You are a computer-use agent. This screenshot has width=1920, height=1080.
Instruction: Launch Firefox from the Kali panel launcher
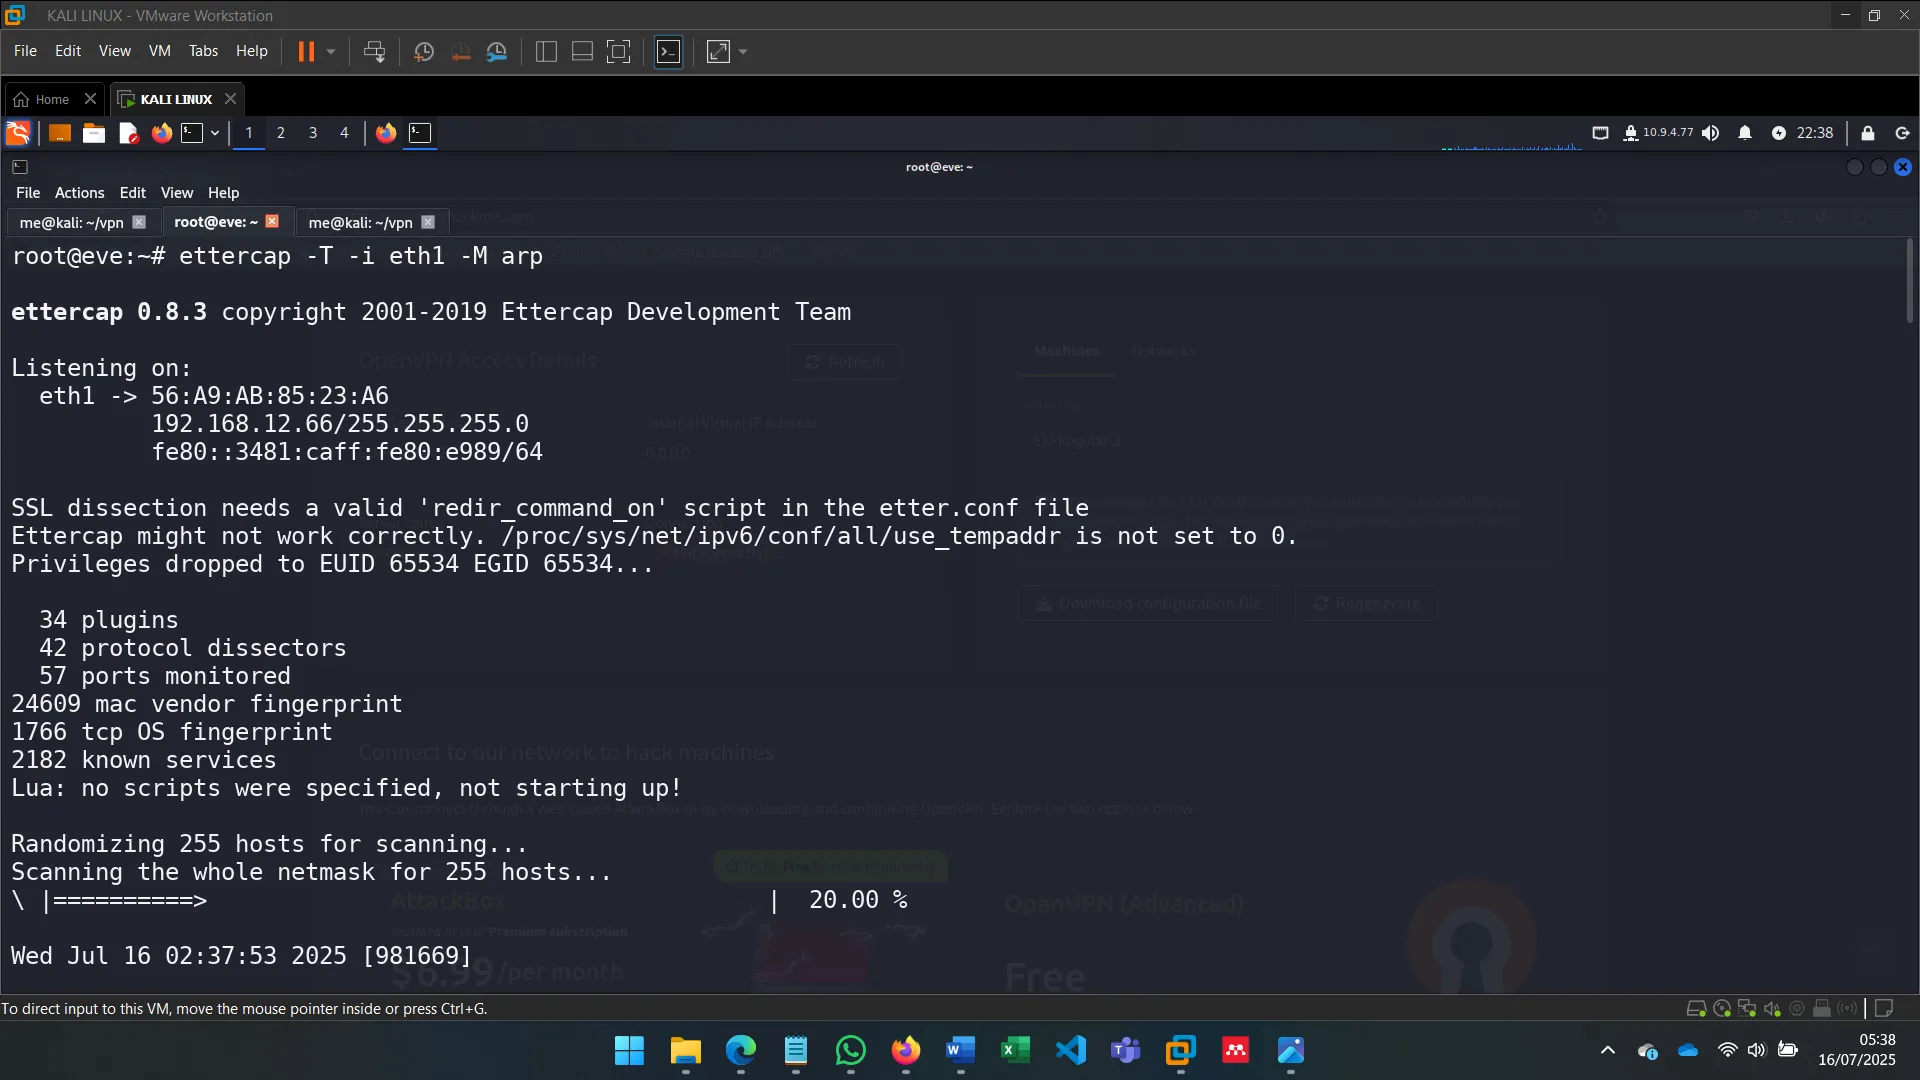pyautogui.click(x=161, y=133)
